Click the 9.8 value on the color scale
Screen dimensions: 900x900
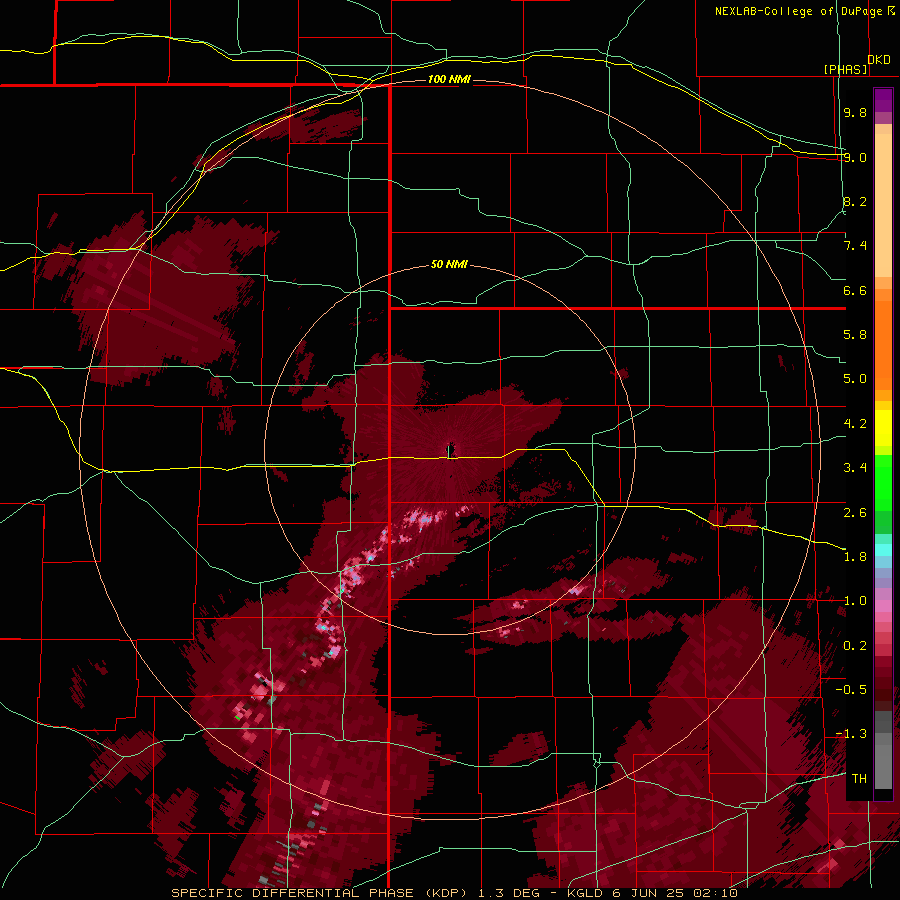(x=855, y=112)
